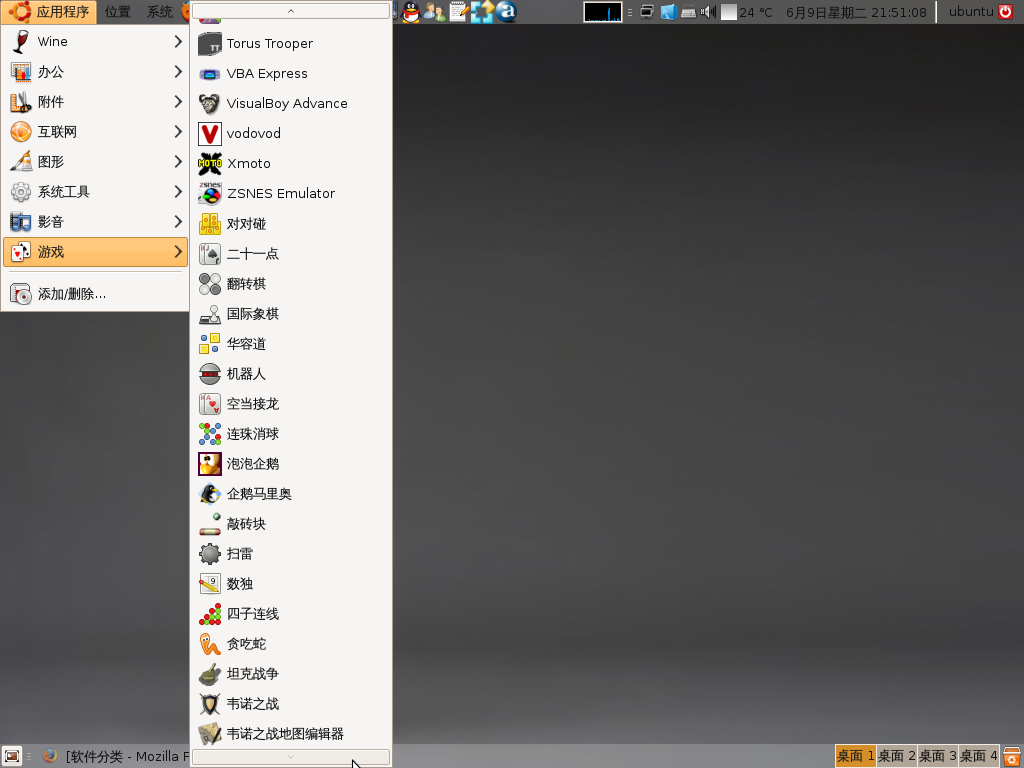Launch the 机器人 game
The width and height of the screenshot is (1024, 768).
[x=291, y=374]
